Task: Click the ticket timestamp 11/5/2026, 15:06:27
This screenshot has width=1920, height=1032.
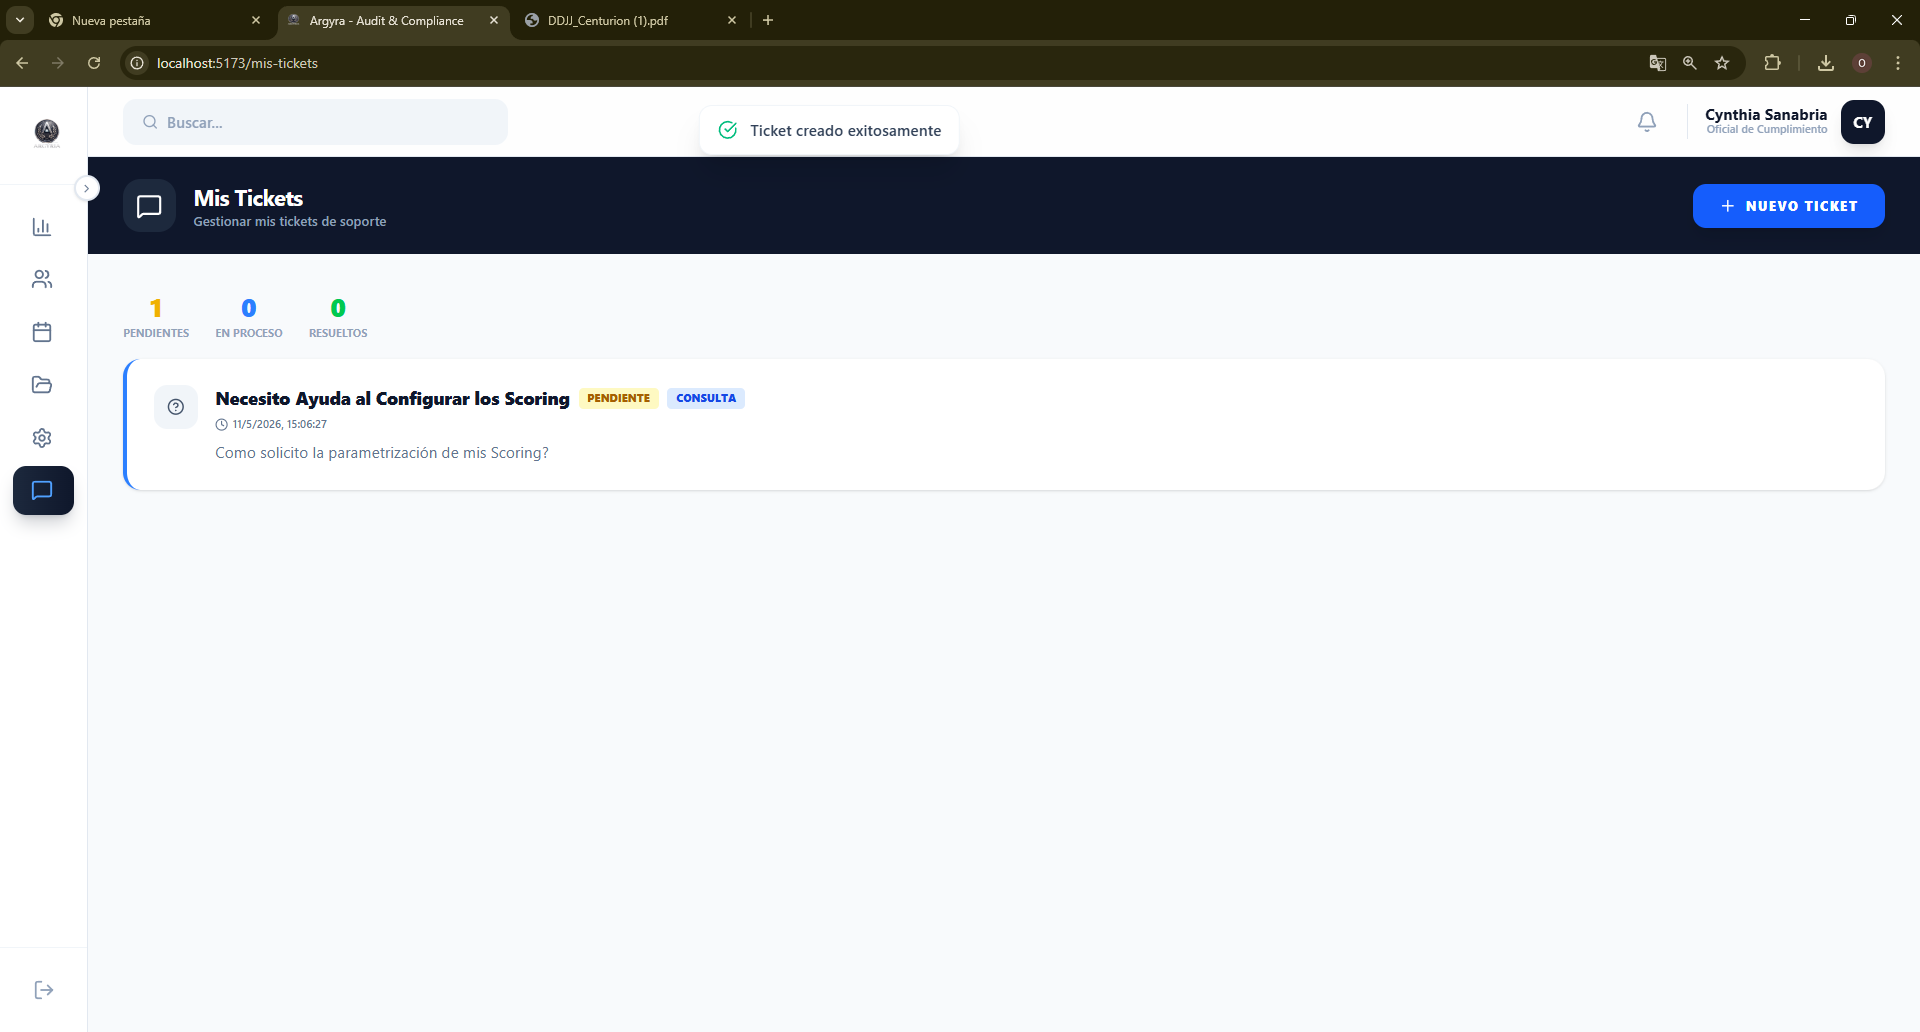Action: tap(279, 424)
